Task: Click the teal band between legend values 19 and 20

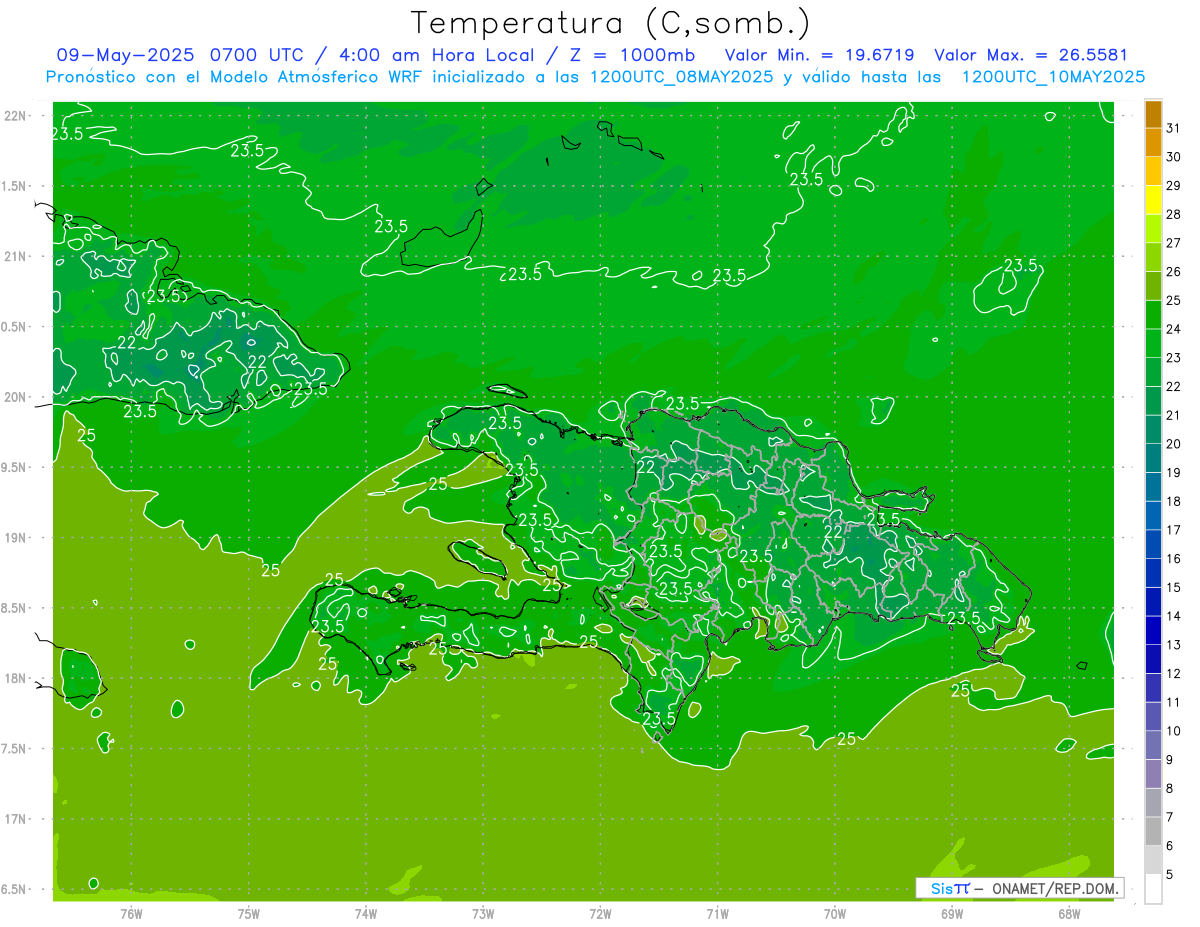Action: (x=1153, y=458)
